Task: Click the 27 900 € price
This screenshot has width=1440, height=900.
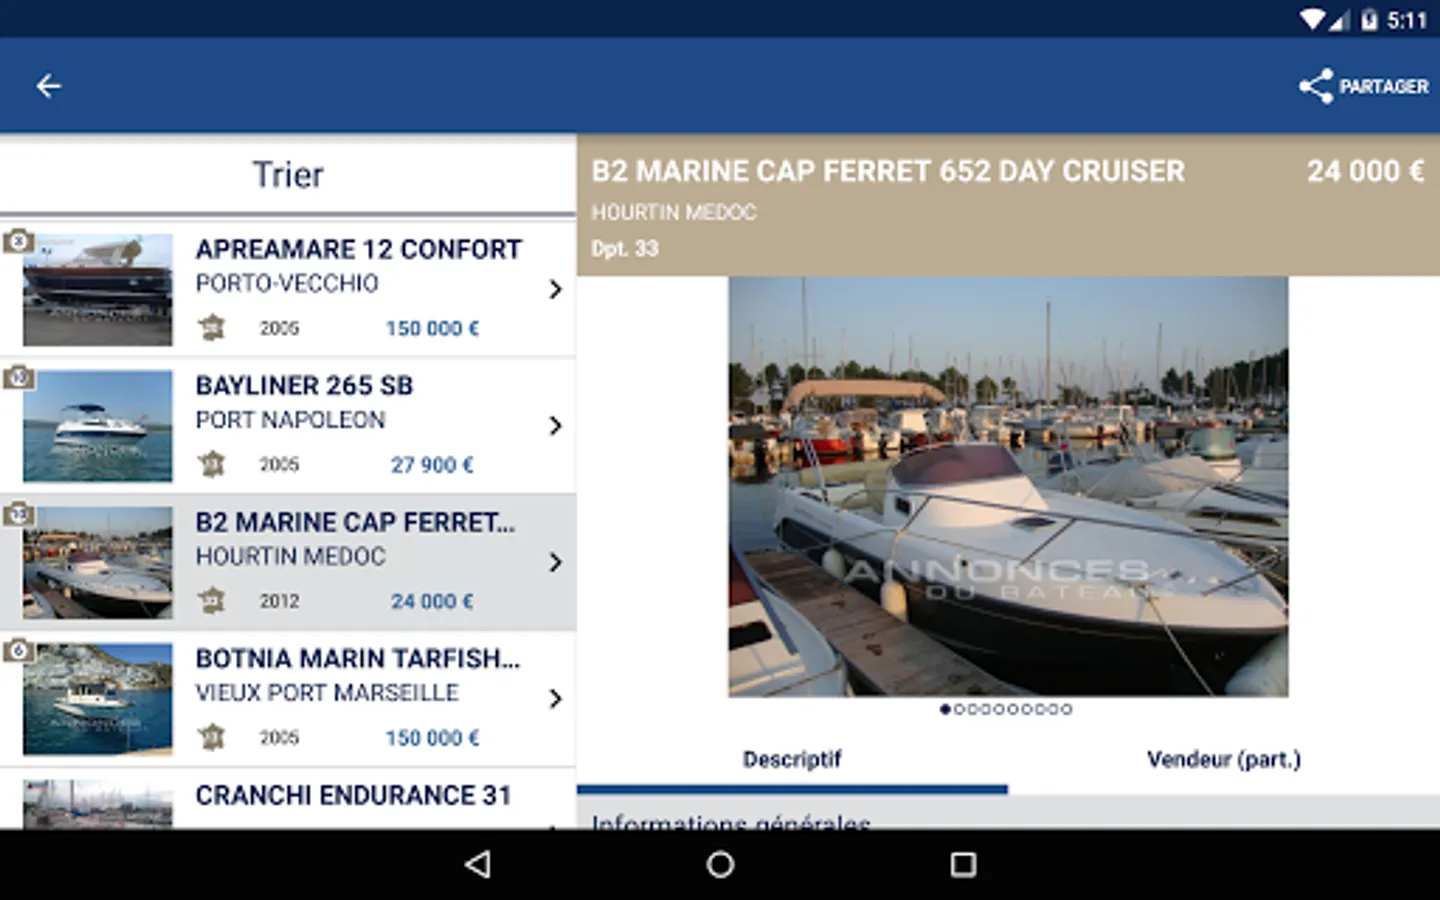Action: (x=432, y=465)
